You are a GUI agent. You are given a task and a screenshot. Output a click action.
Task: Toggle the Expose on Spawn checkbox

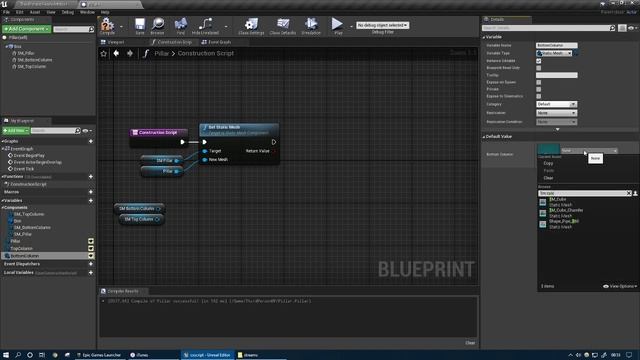[x=538, y=82]
